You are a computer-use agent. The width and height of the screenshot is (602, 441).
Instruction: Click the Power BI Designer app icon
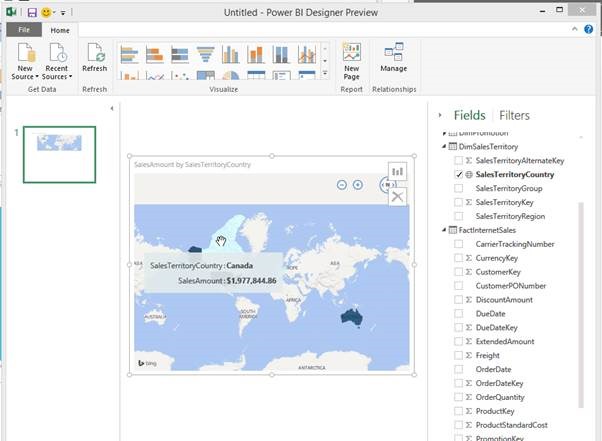pyautogui.click(x=11, y=12)
